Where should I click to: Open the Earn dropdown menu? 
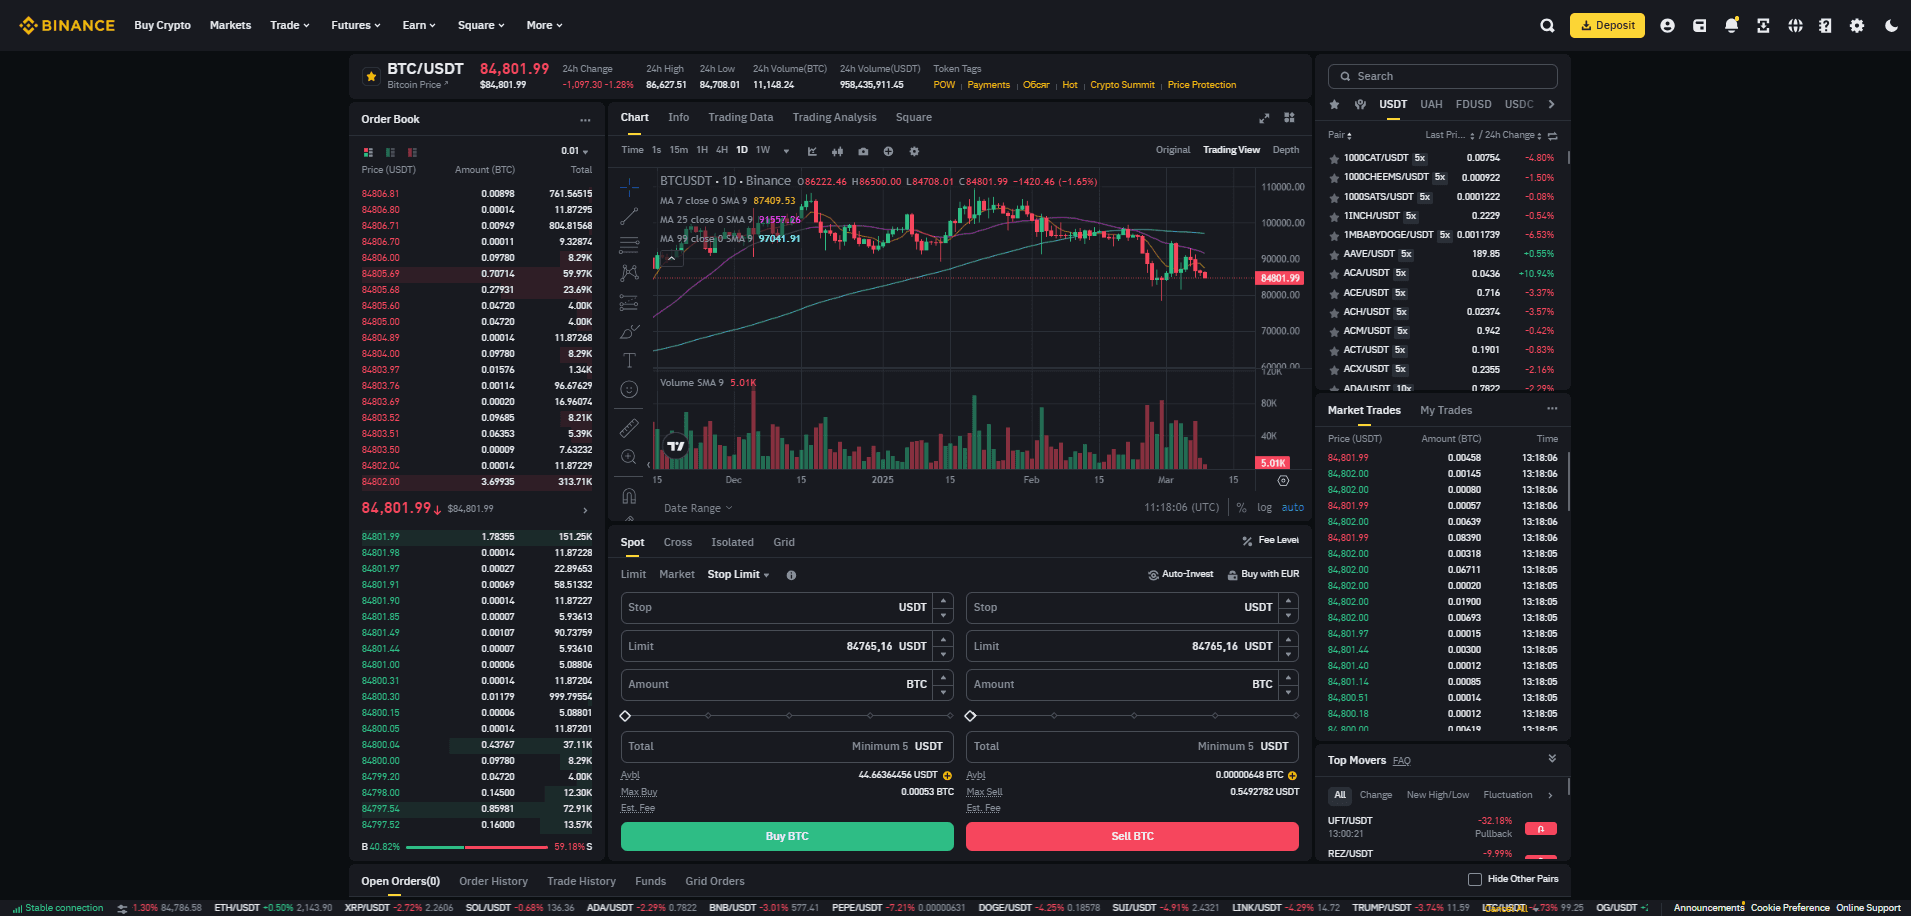[x=419, y=25]
